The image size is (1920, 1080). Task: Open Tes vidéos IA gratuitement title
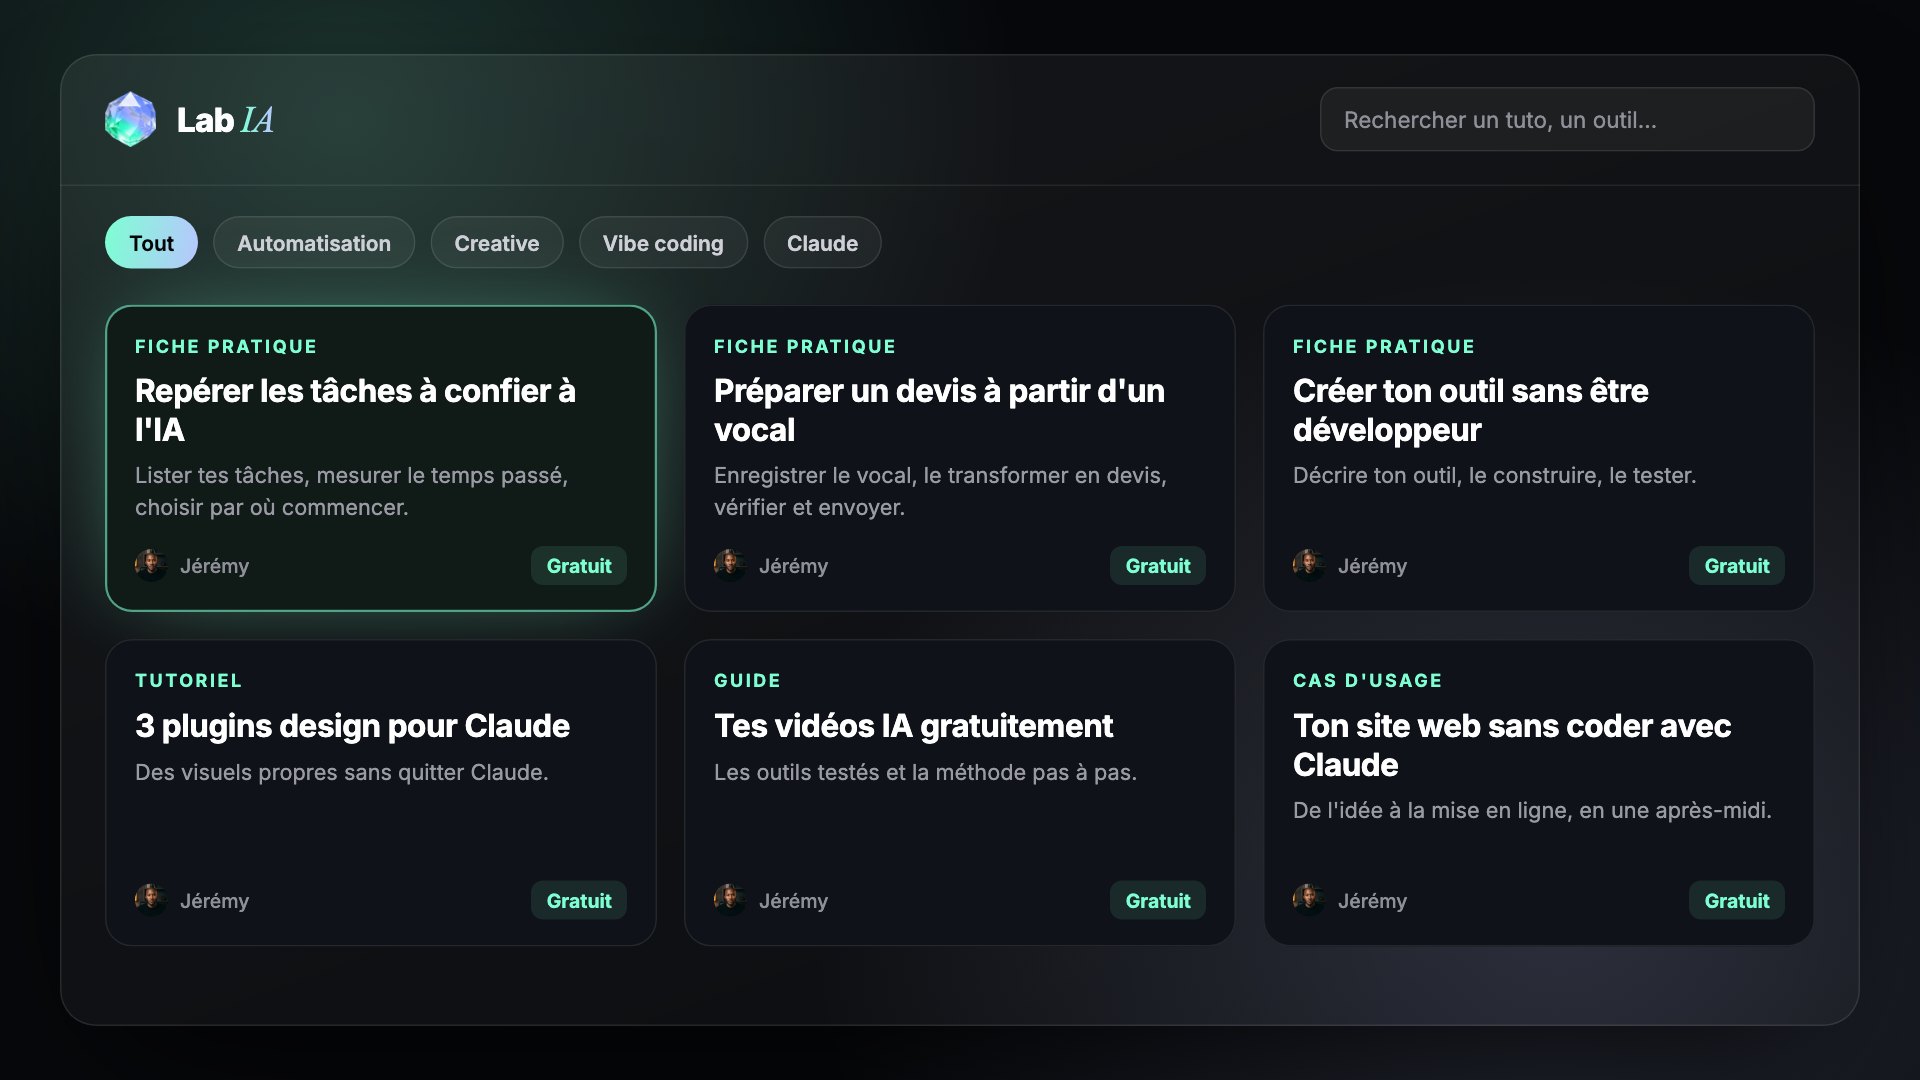[913, 725]
